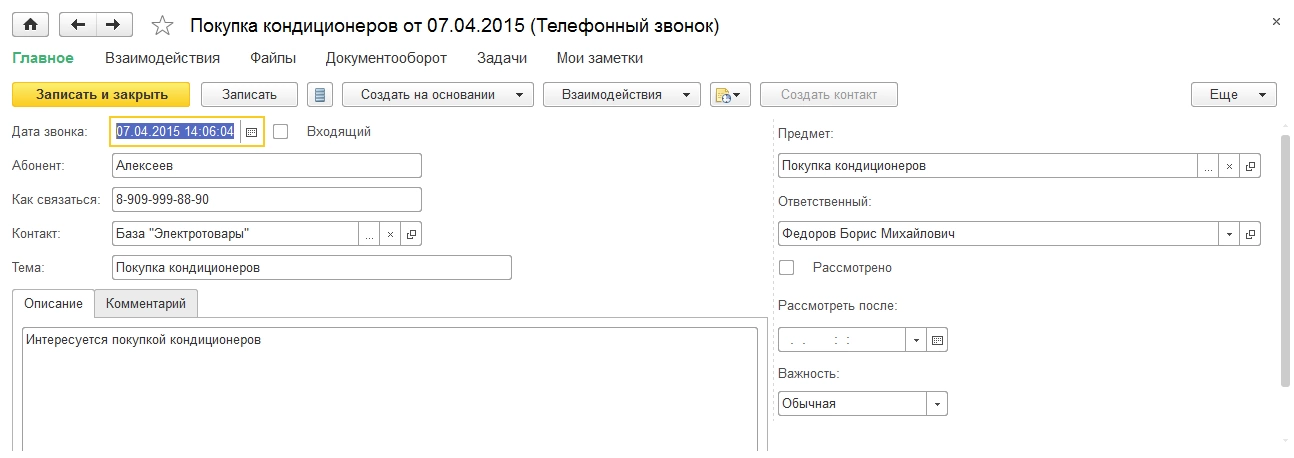The image size is (1294, 458).
Task: Switch to the Комментарий tab
Action: pos(146,303)
